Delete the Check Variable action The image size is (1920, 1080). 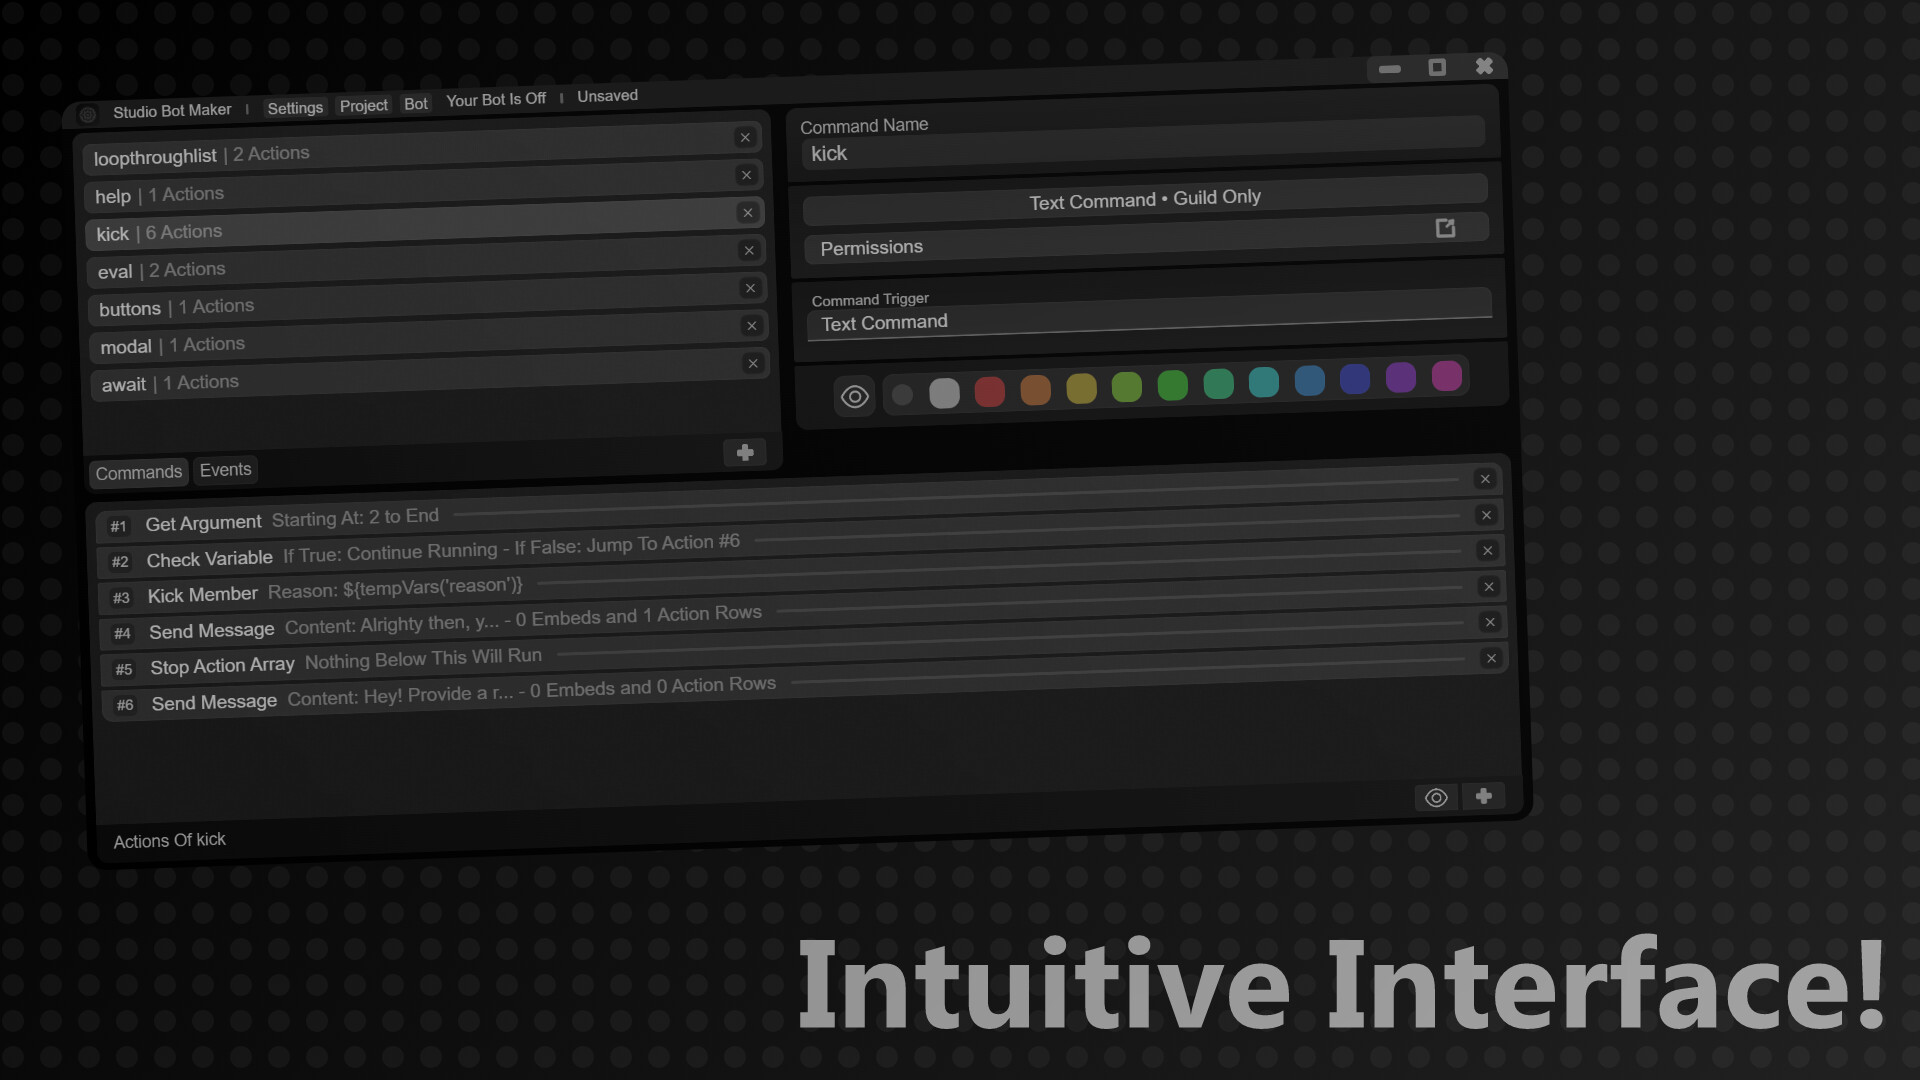[x=1486, y=515]
